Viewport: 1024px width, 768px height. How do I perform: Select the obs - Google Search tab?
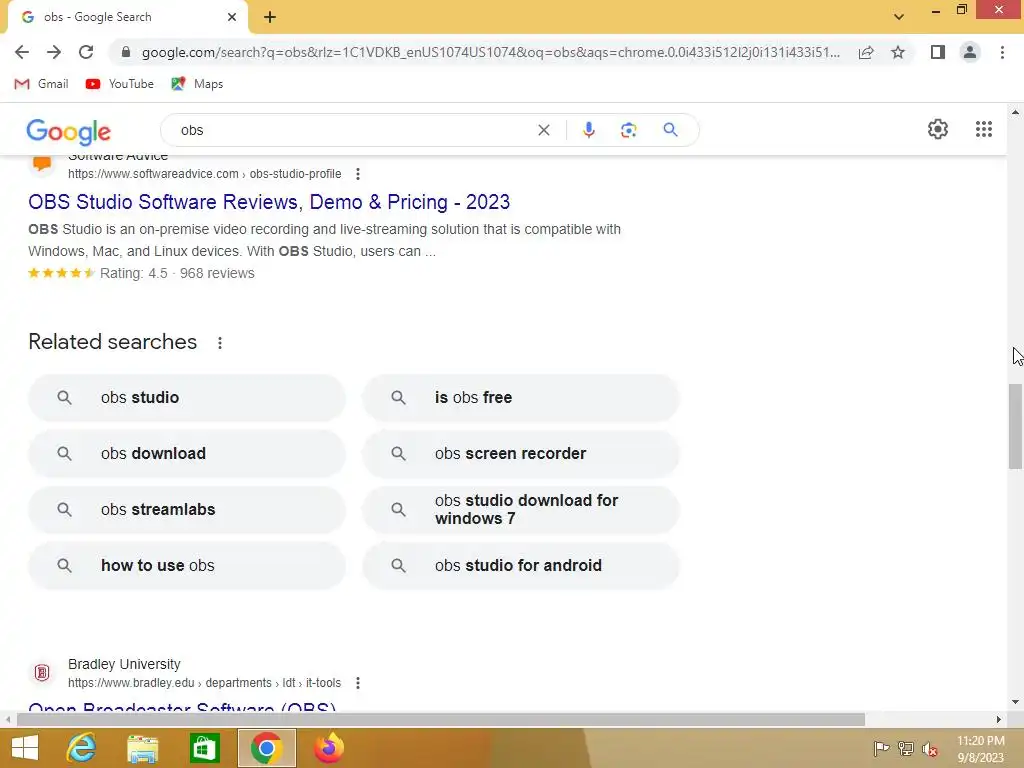coord(127,17)
